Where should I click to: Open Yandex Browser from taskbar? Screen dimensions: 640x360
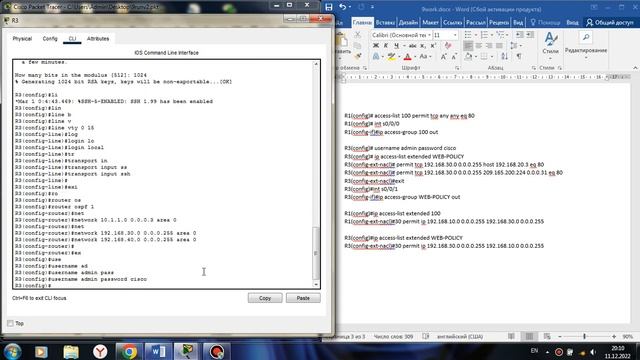[x=100, y=351]
